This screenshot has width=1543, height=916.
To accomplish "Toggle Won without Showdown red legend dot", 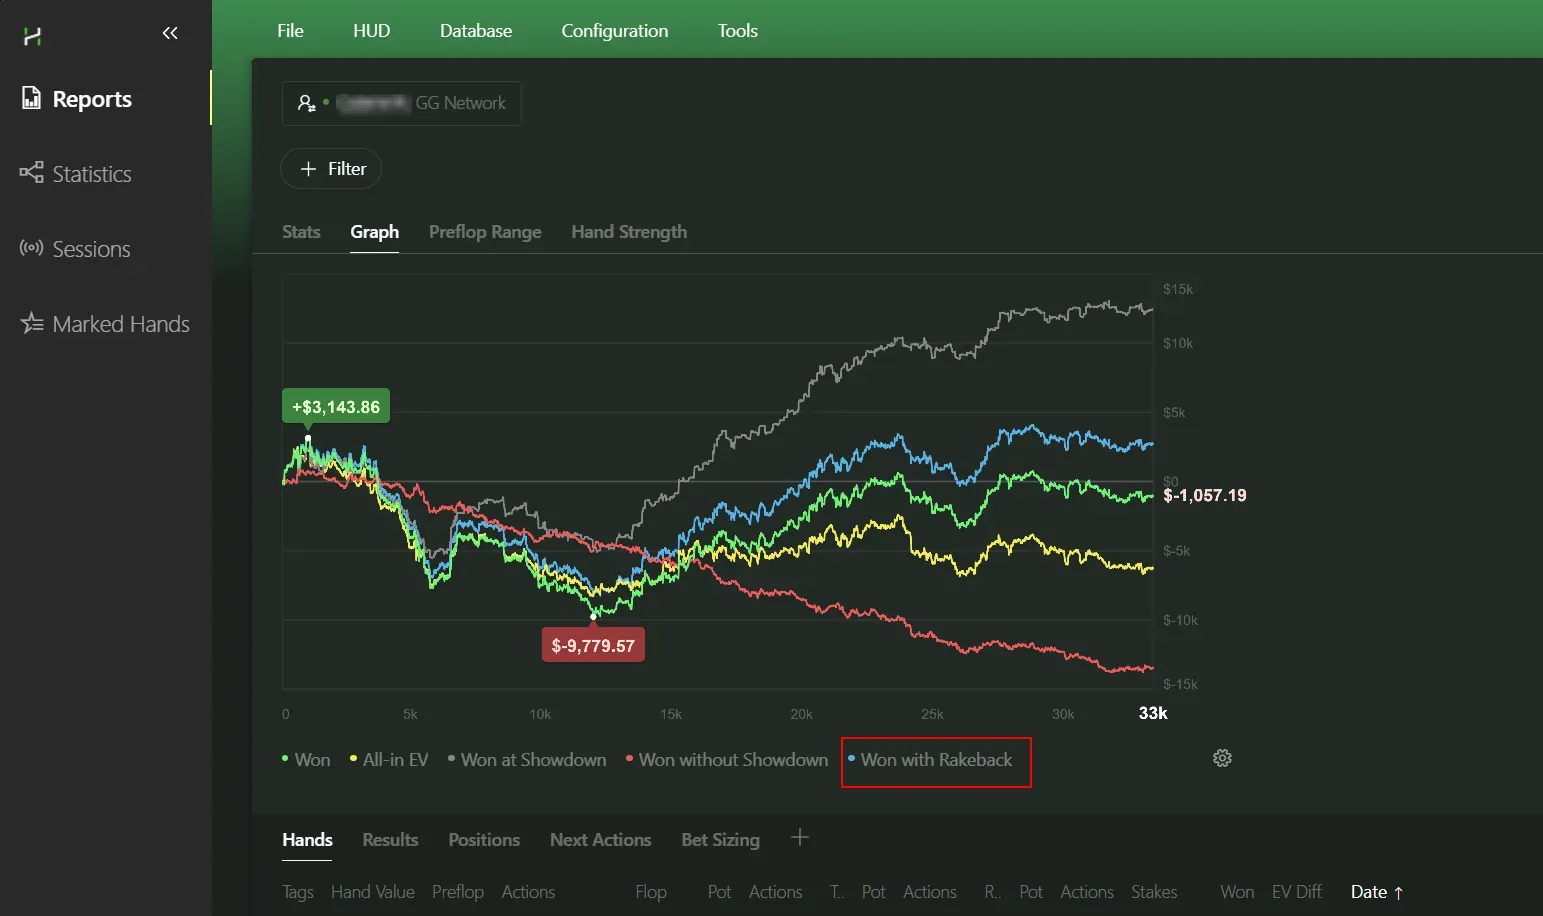I will coord(629,759).
